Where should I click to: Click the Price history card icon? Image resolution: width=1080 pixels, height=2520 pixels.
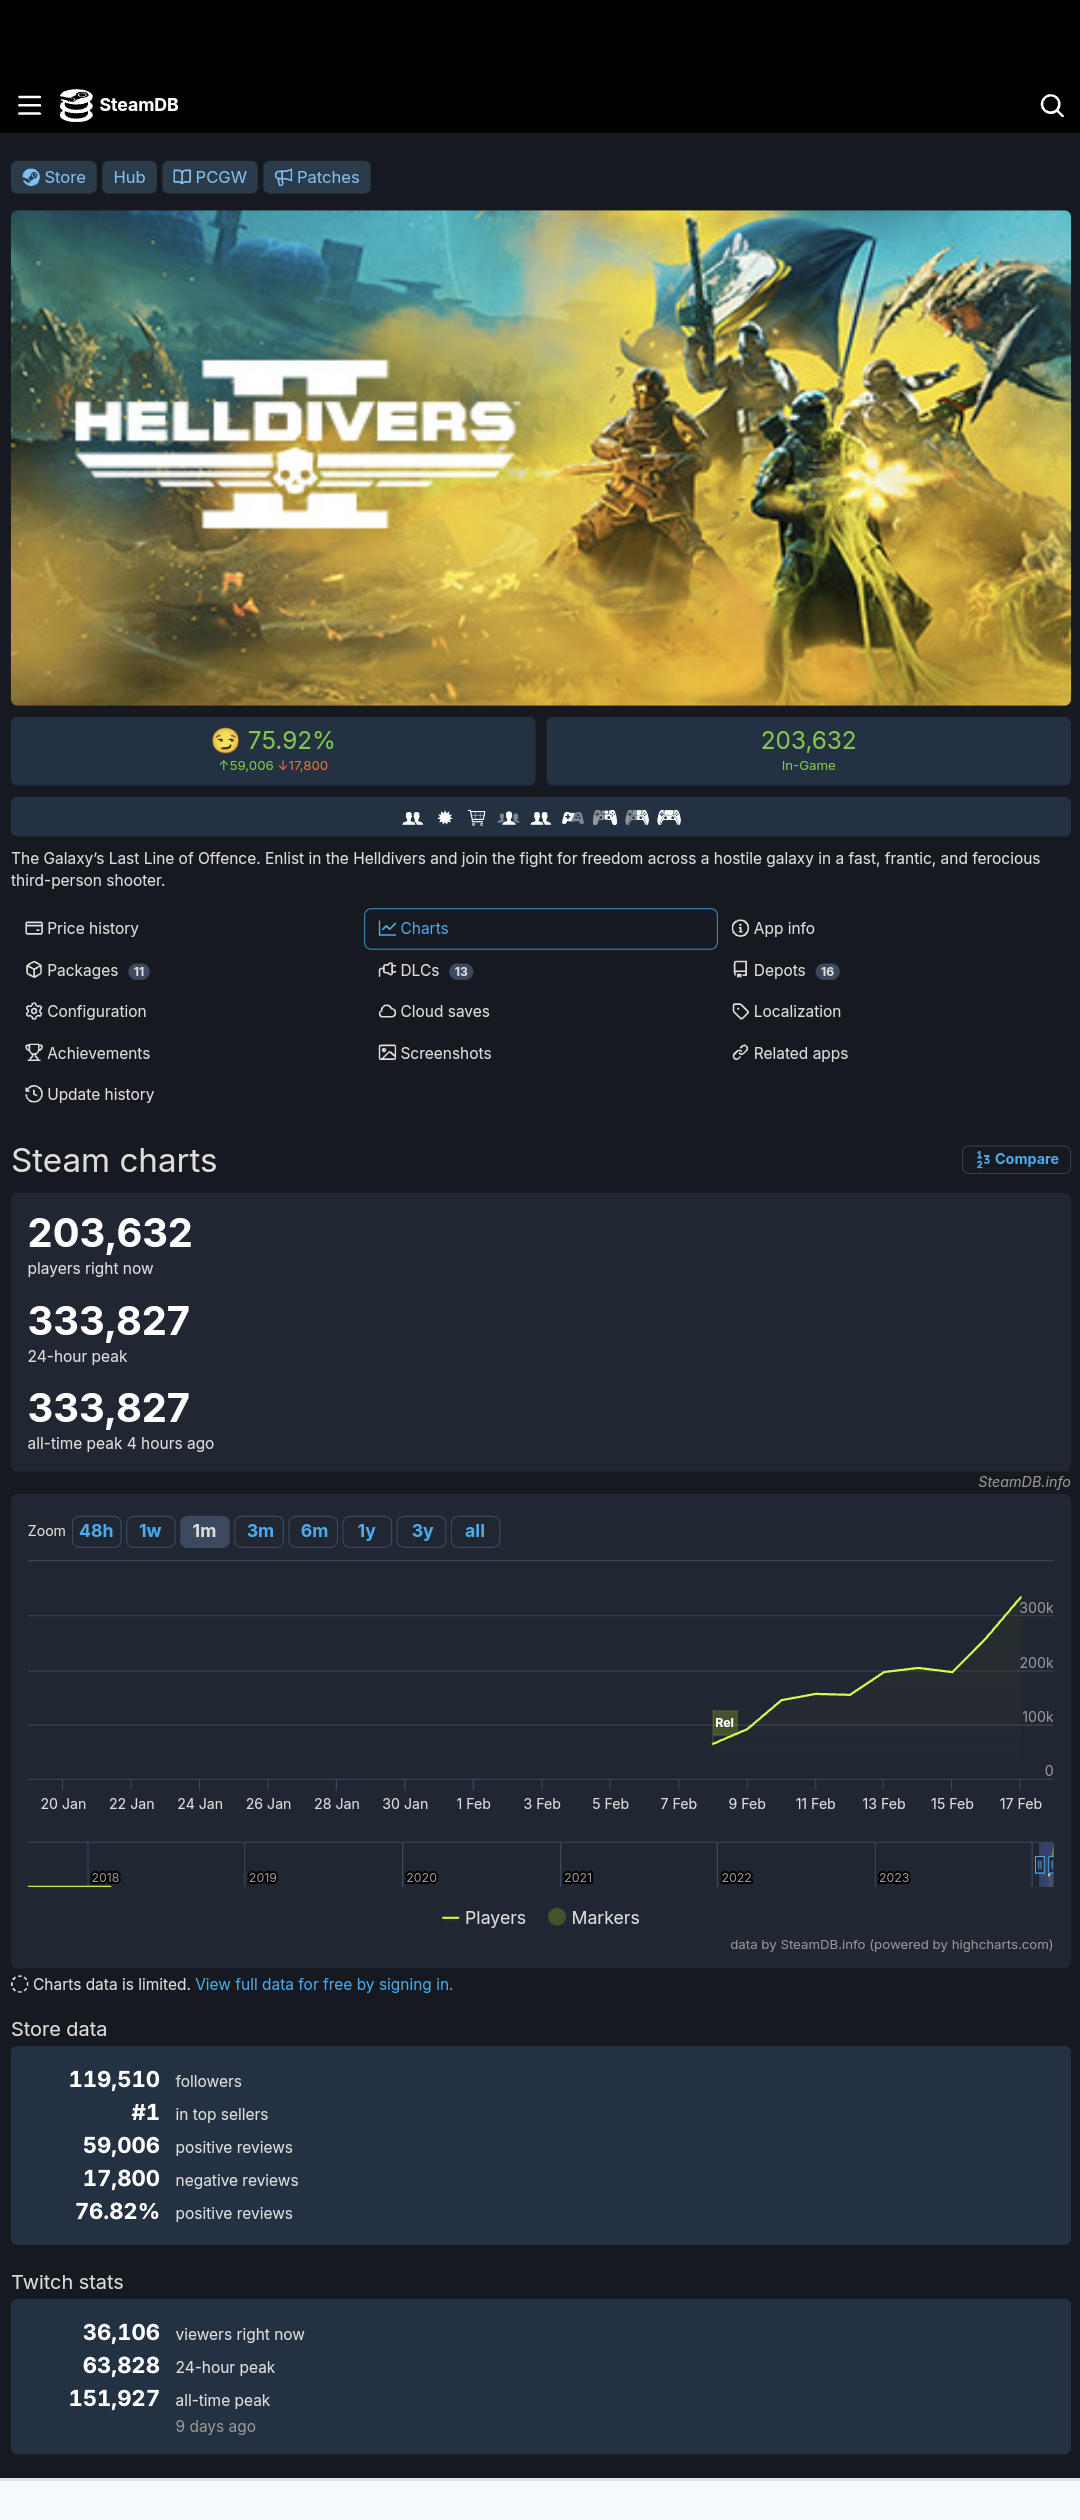click(34, 928)
